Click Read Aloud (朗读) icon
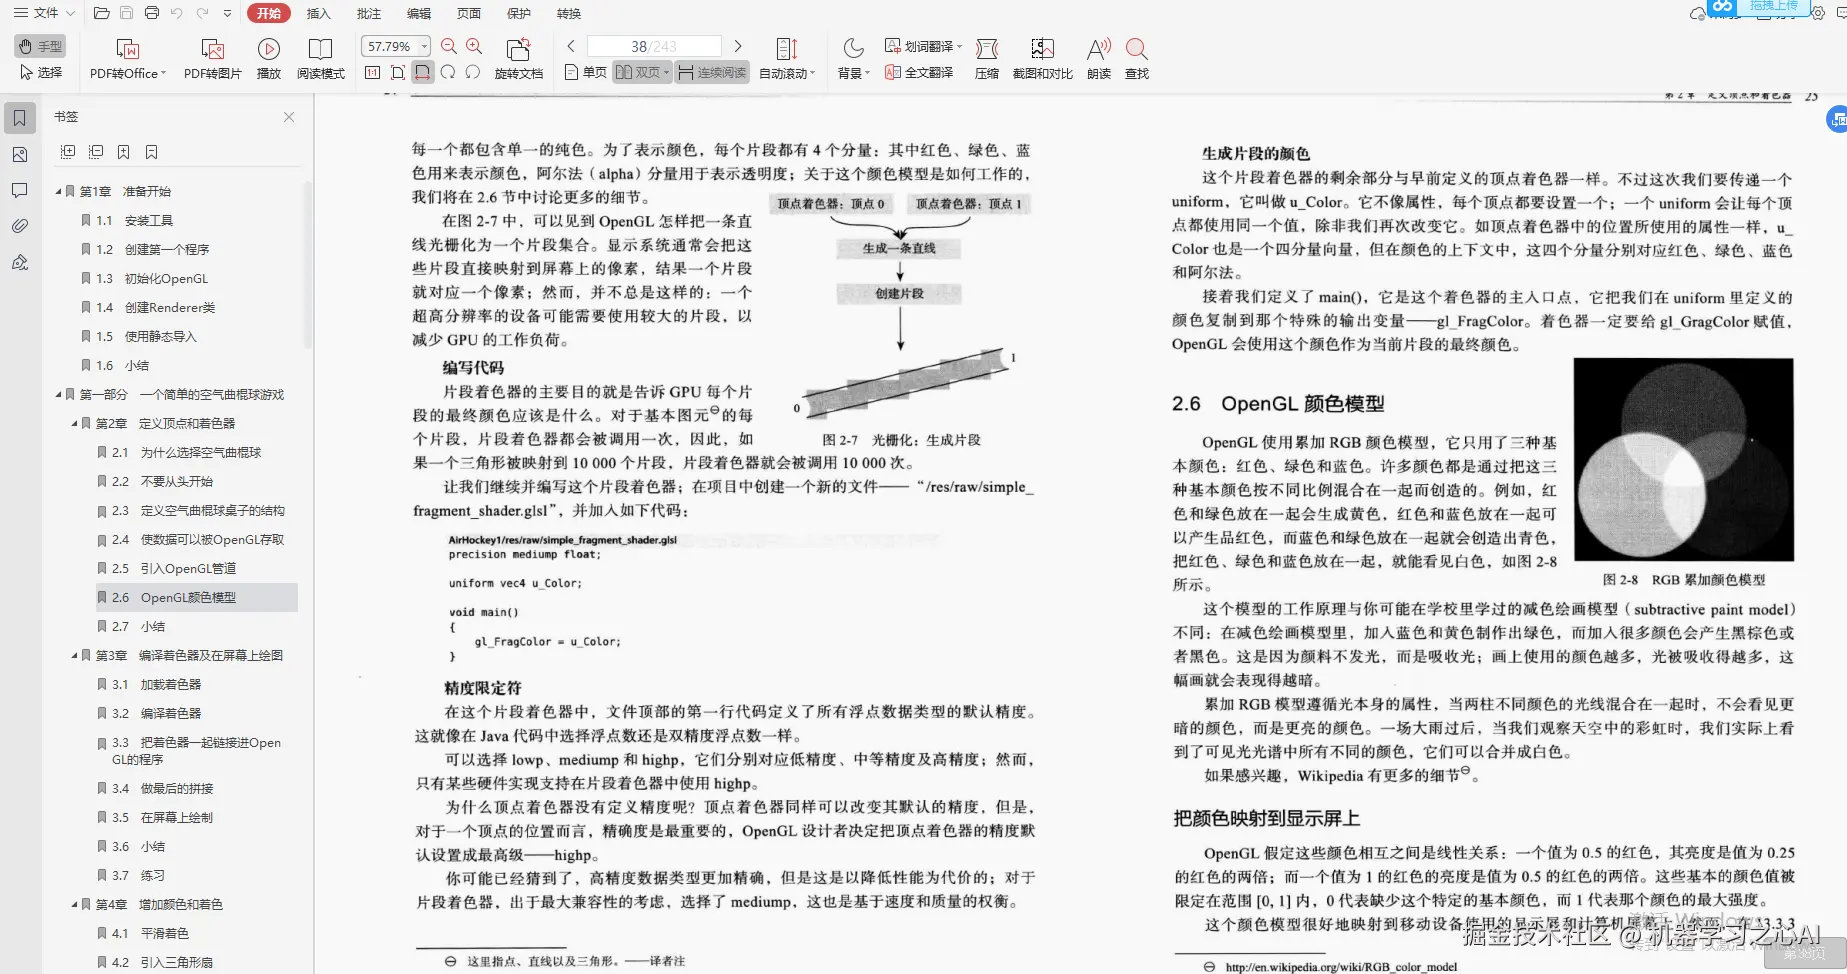The width and height of the screenshot is (1847, 974). (x=1099, y=59)
